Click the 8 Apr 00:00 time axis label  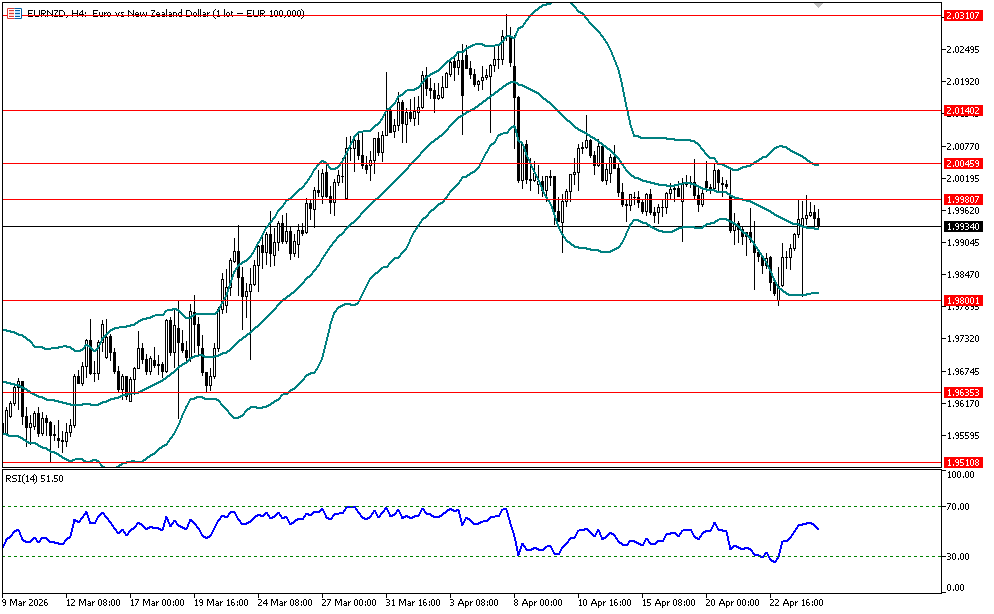(537, 603)
